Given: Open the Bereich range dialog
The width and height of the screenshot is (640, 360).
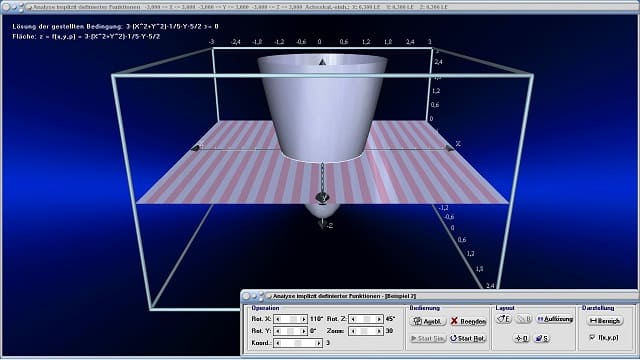Looking at the screenshot, I should [x=605, y=321].
